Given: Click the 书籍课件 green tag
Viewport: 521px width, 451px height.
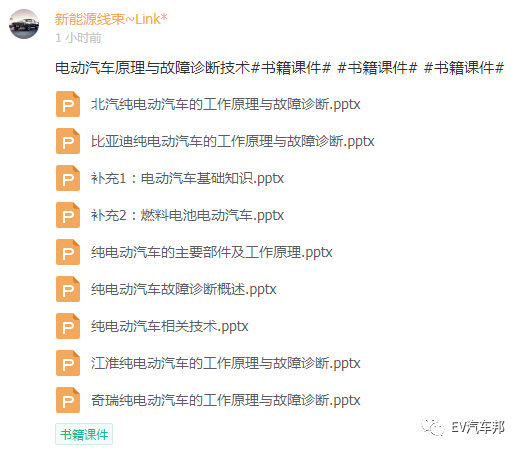Looking at the screenshot, I should click(x=84, y=434).
